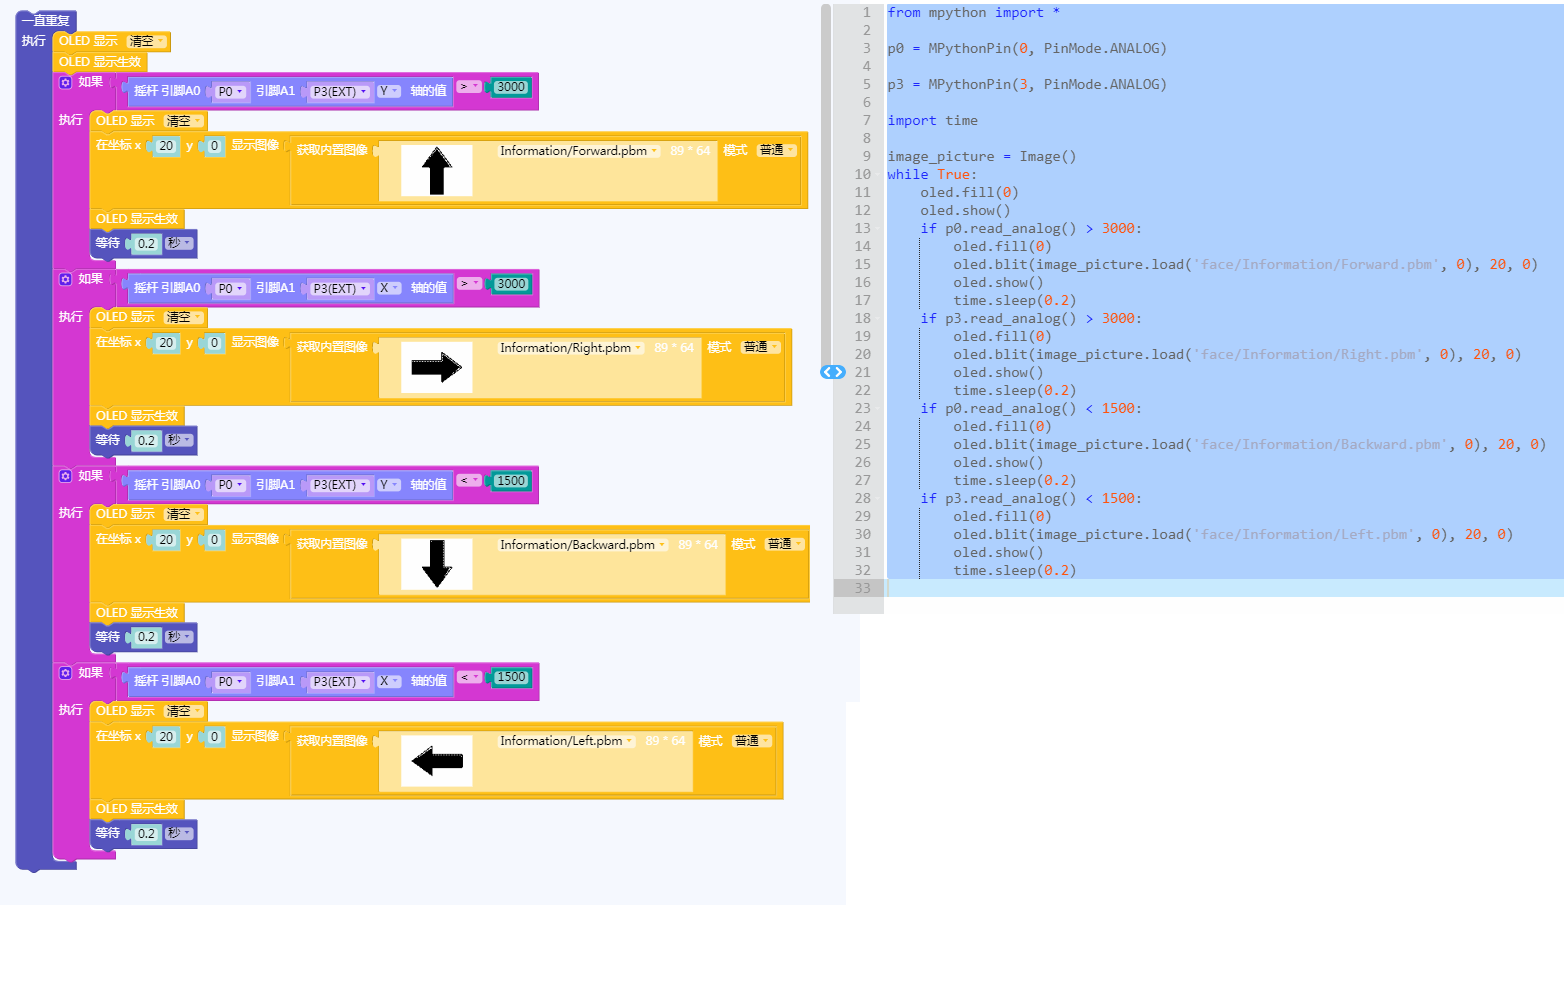1564x988 pixels.
Task: Open the gear settings on the Backward if block
Action: (x=65, y=475)
